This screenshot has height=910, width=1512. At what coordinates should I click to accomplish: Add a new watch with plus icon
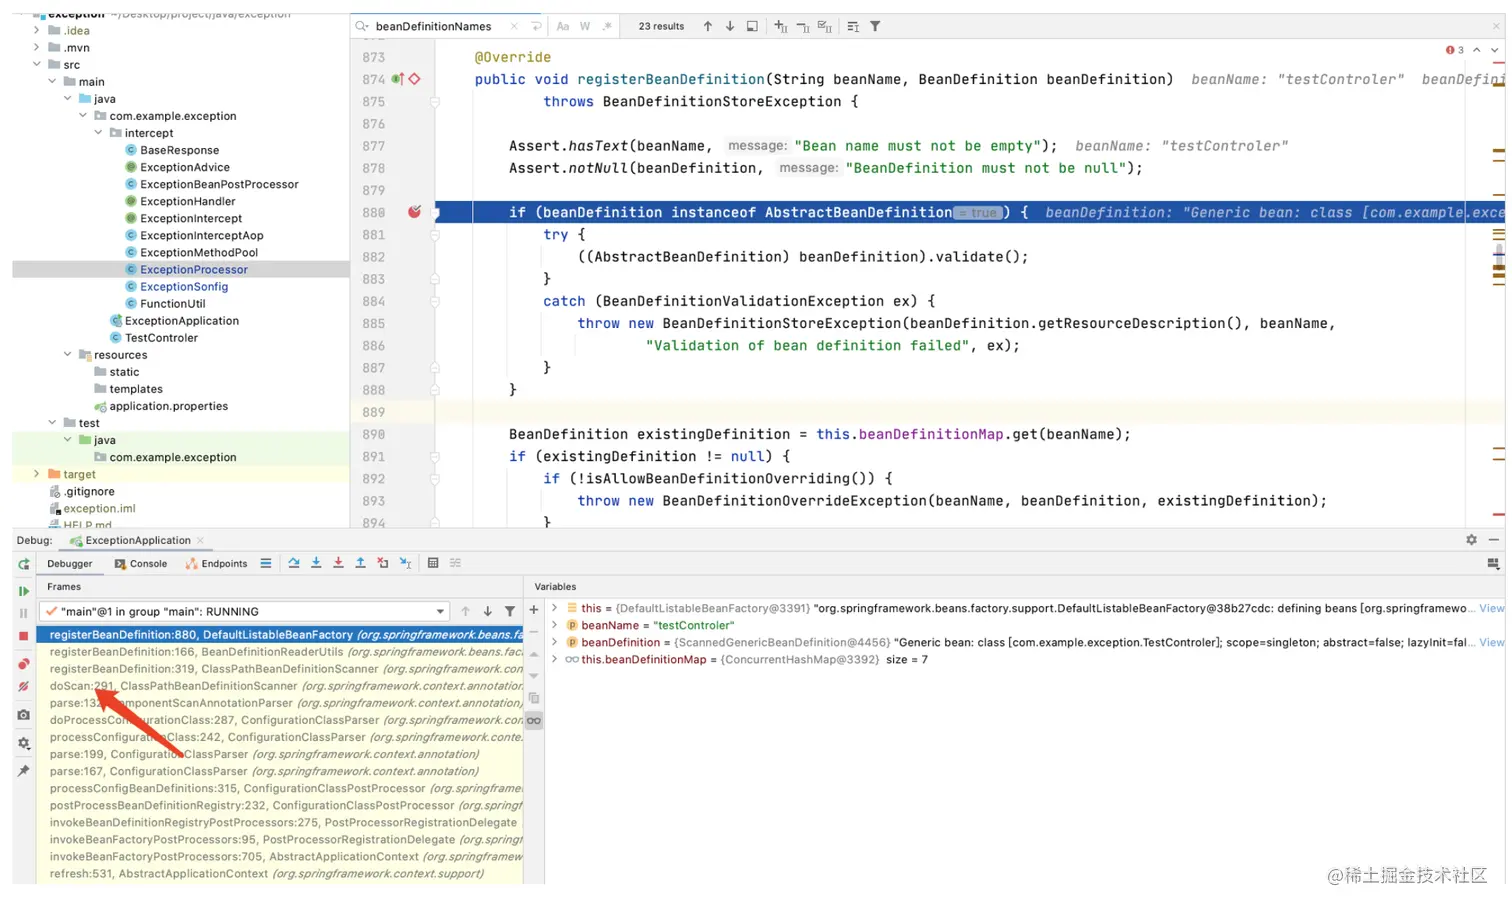pyautogui.click(x=534, y=609)
